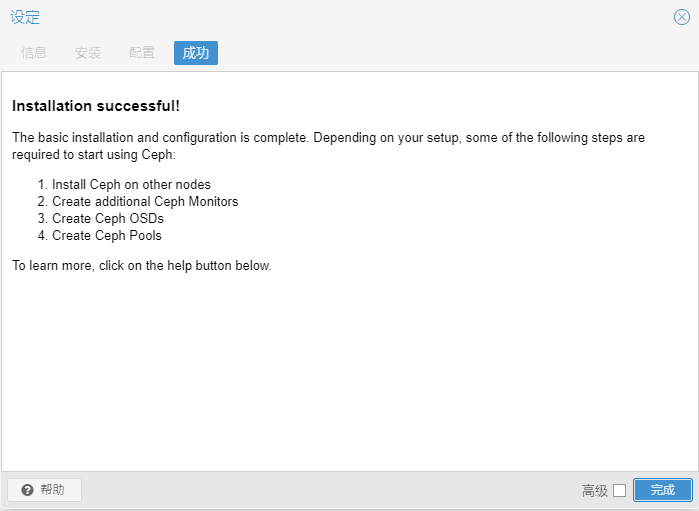Click the 'Installation successful!' heading
The height and width of the screenshot is (511, 699).
[x=96, y=106]
